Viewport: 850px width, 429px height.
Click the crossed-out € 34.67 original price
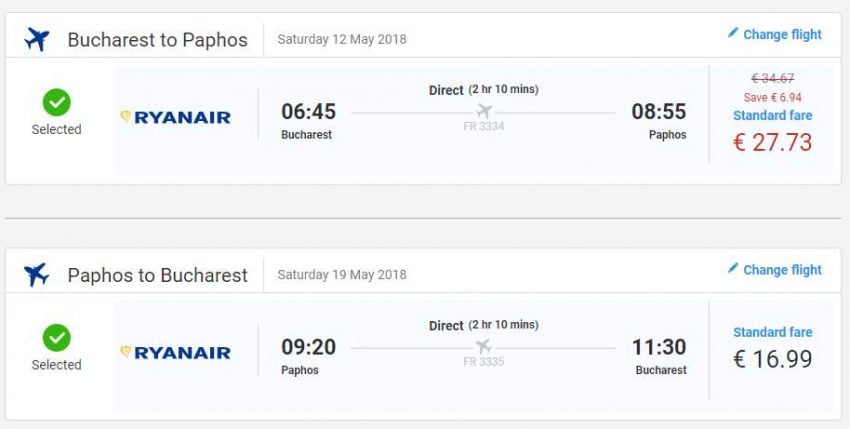point(772,78)
